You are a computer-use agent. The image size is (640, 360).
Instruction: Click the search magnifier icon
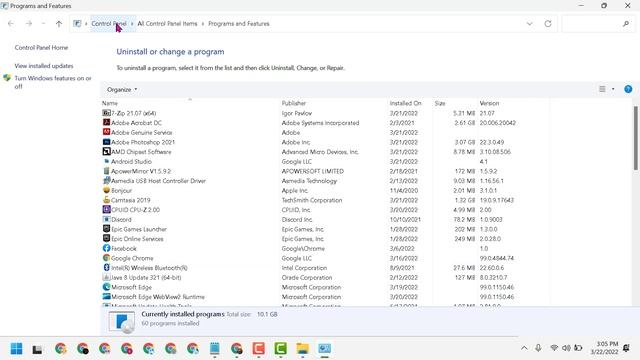(626, 24)
